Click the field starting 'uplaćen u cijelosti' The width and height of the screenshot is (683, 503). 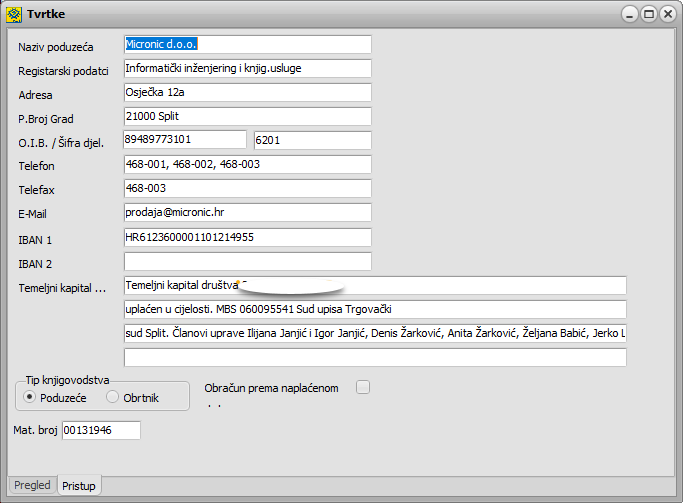click(x=375, y=309)
